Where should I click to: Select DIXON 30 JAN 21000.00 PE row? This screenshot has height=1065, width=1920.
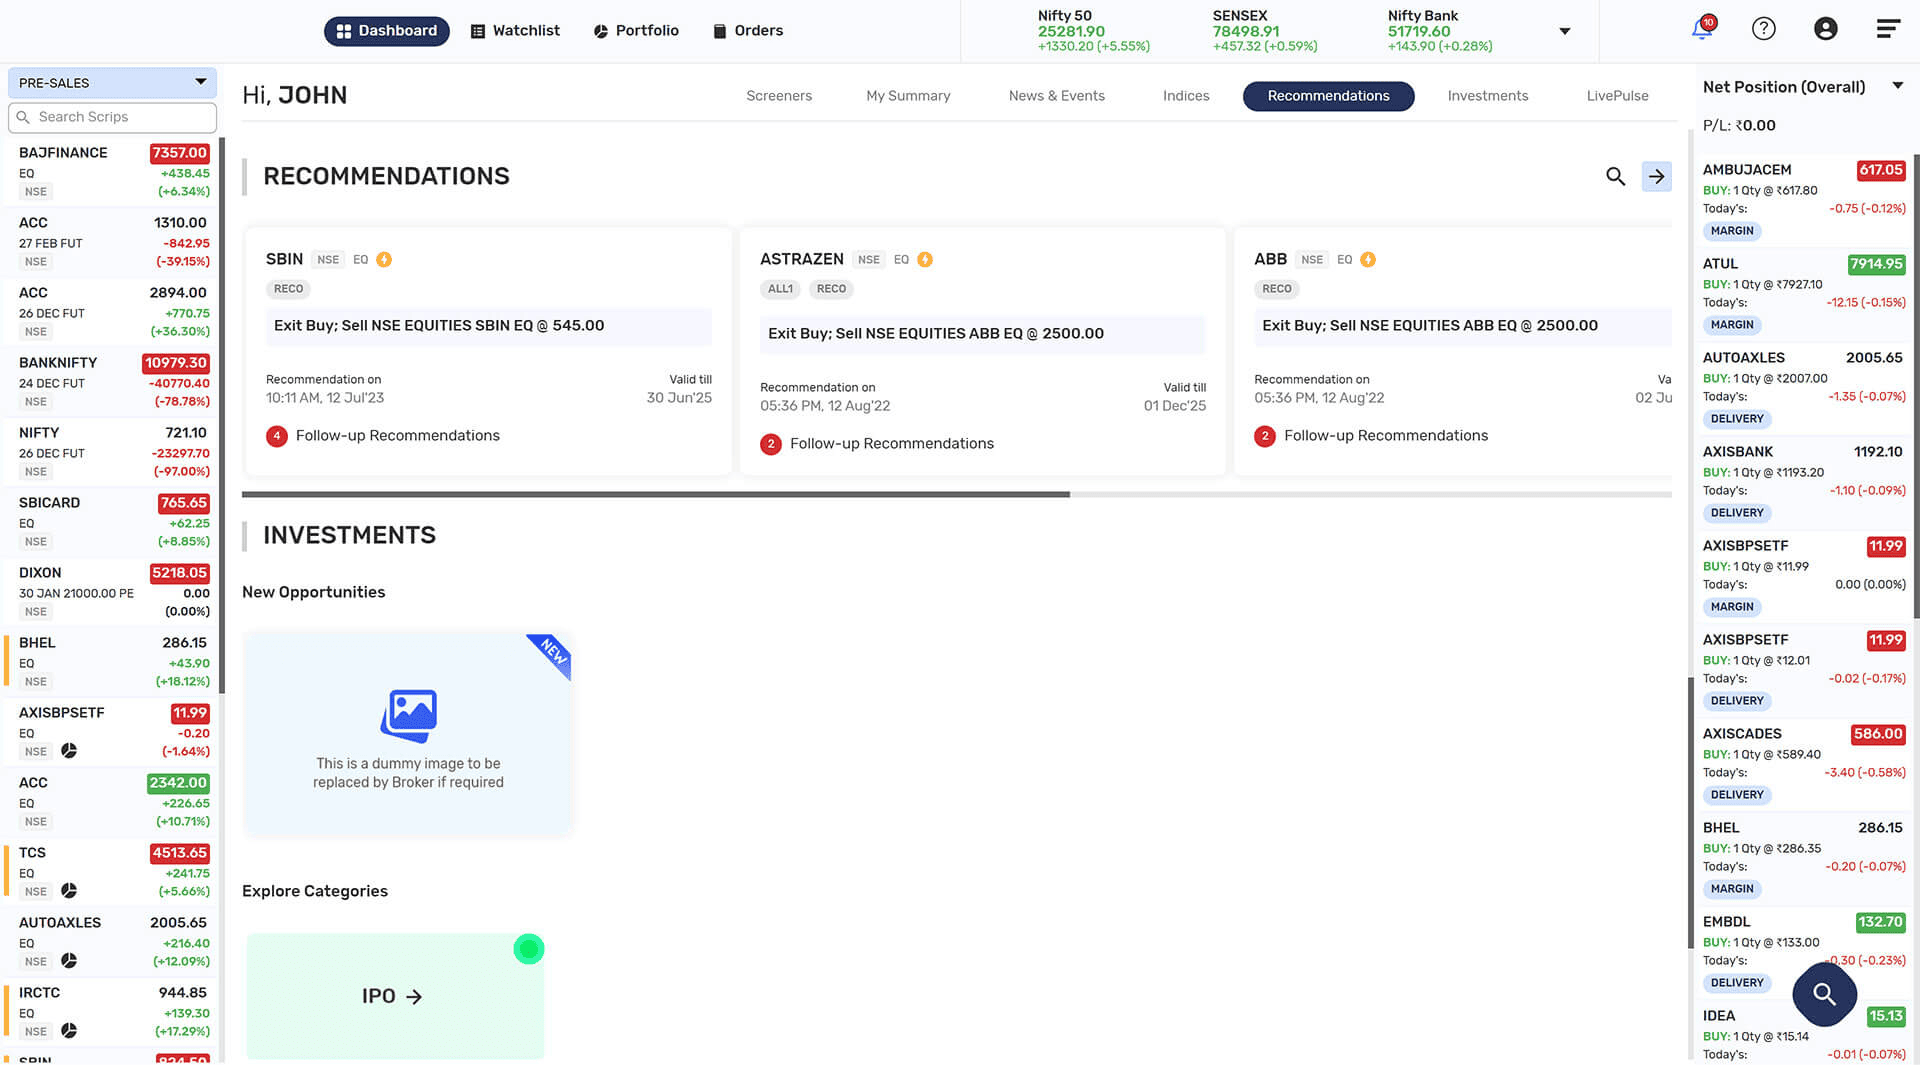[x=110, y=592]
